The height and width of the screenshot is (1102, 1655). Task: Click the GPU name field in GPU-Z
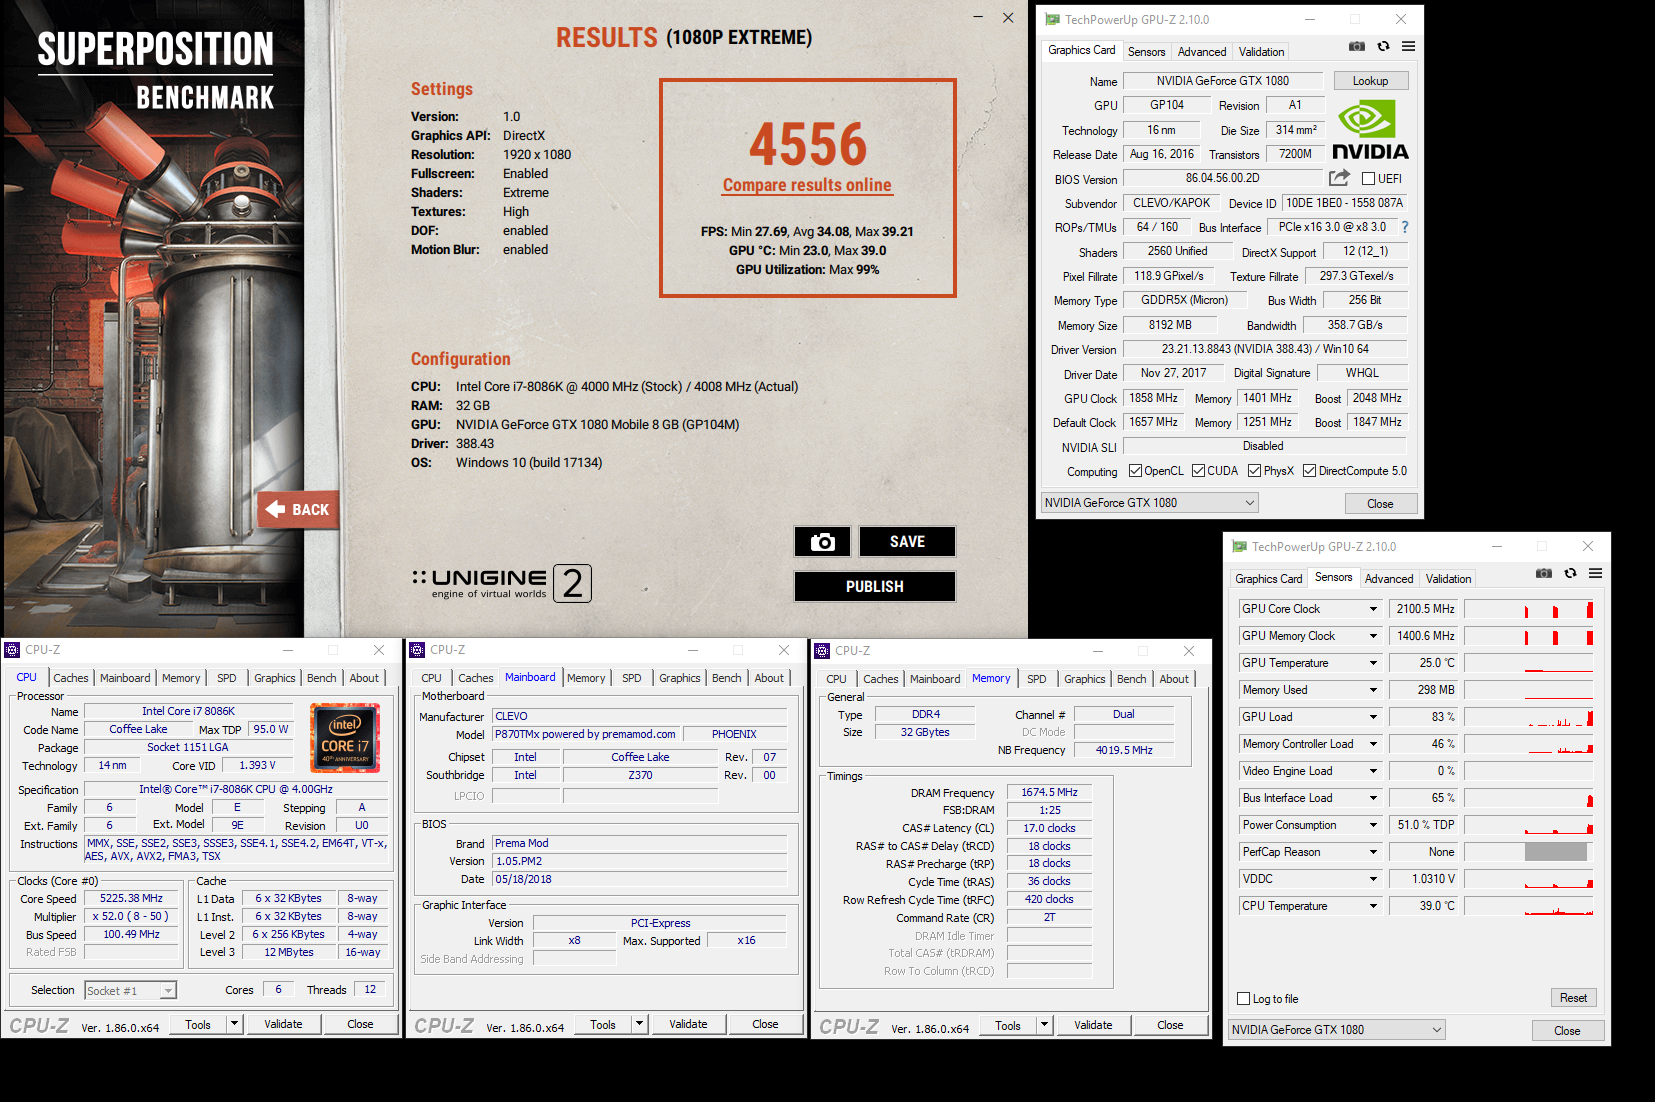[x=1223, y=81]
